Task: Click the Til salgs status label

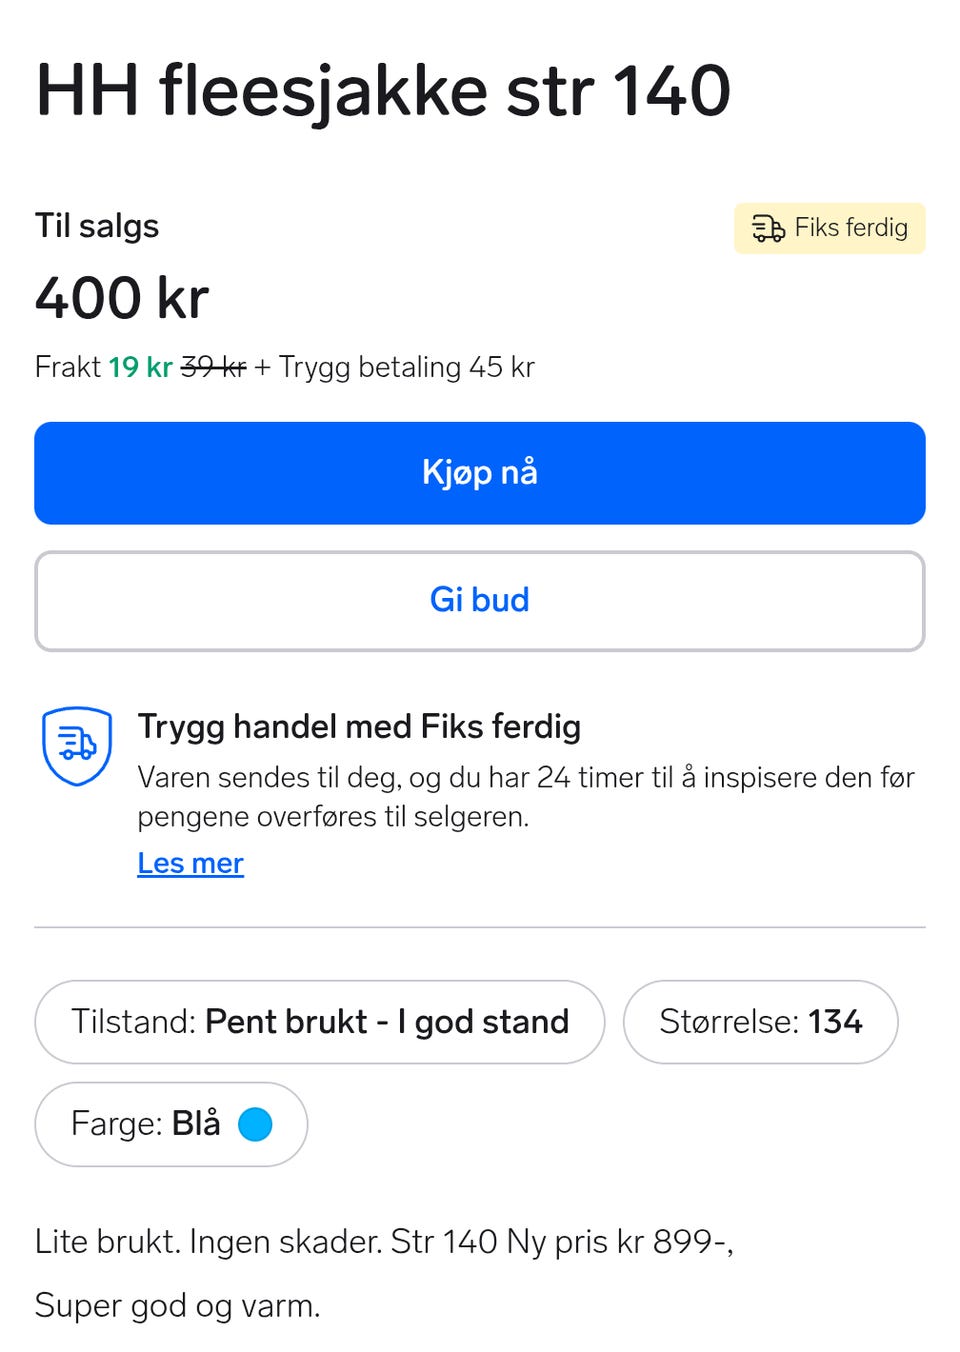Action: [97, 226]
